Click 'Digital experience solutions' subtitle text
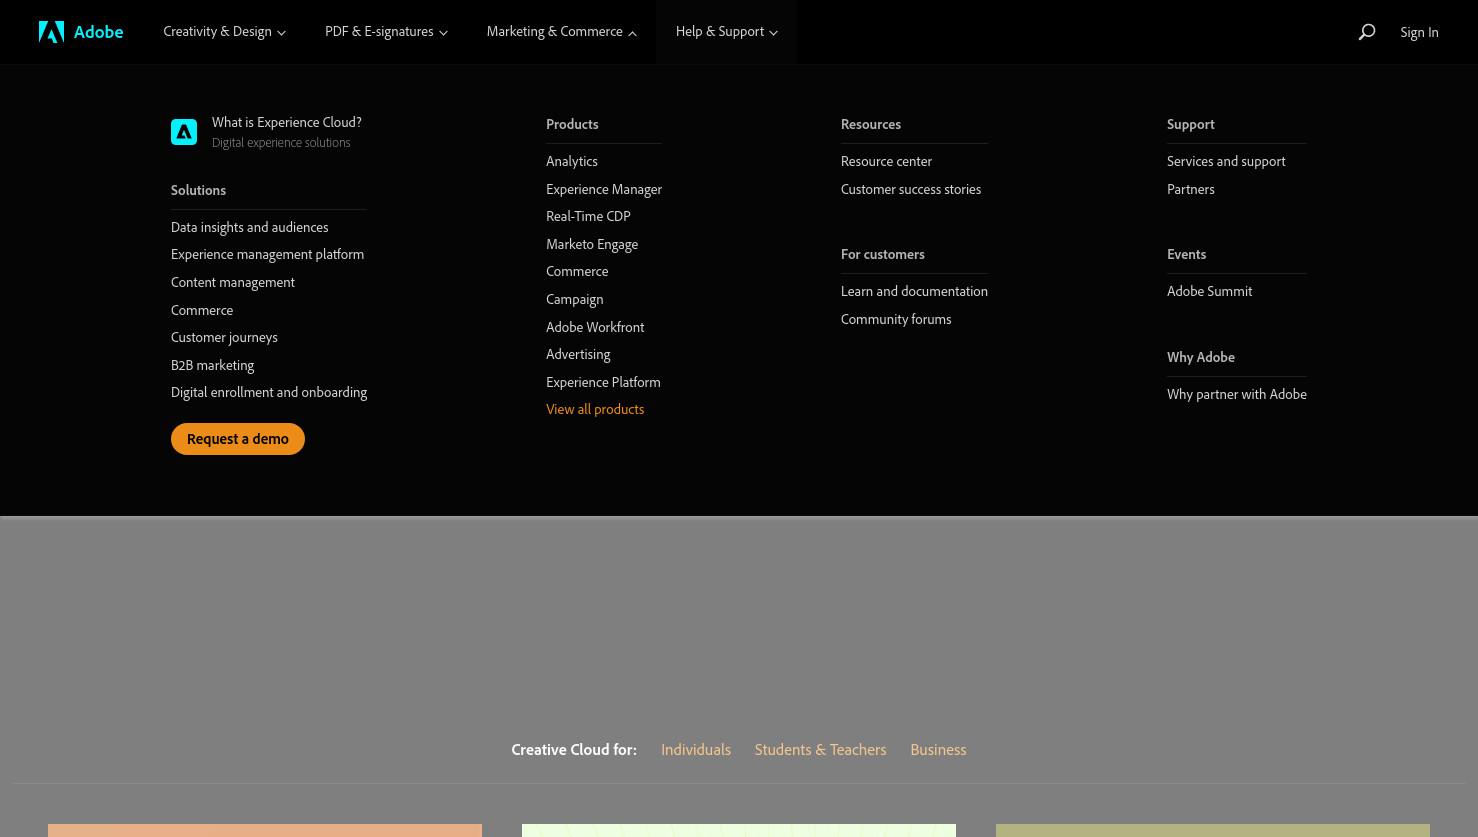This screenshot has height=837, width=1478. pos(281,143)
